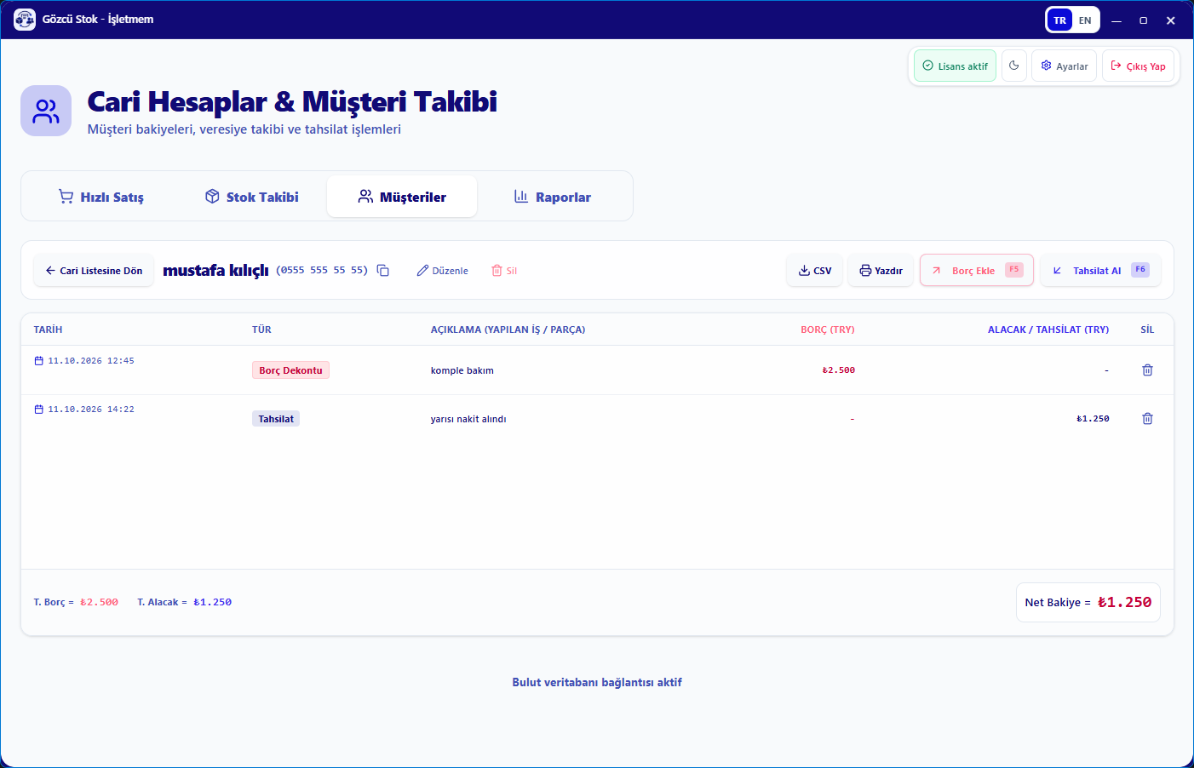This screenshot has height=768, width=1194.
Task: Click the ₺1.250 amount in the Tahsilat row
Action: pos(1093,419)
